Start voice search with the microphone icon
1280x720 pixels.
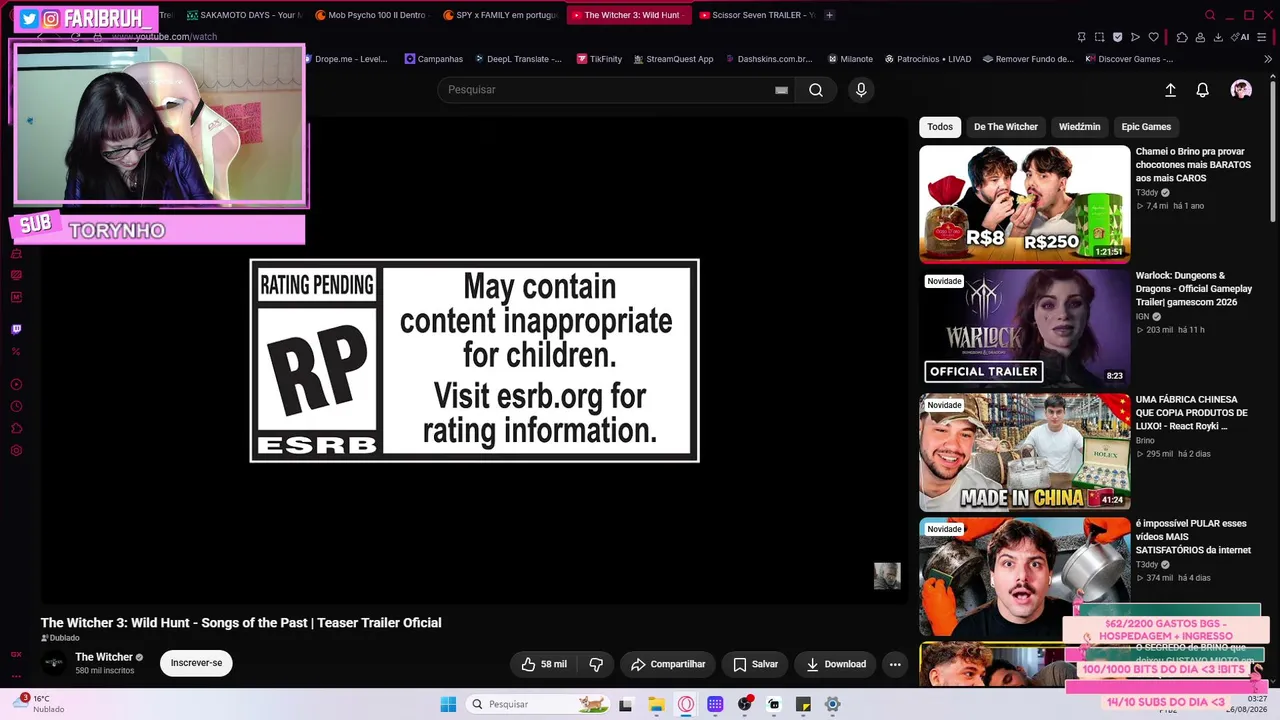pyautogui.click(x=861, y=90)
